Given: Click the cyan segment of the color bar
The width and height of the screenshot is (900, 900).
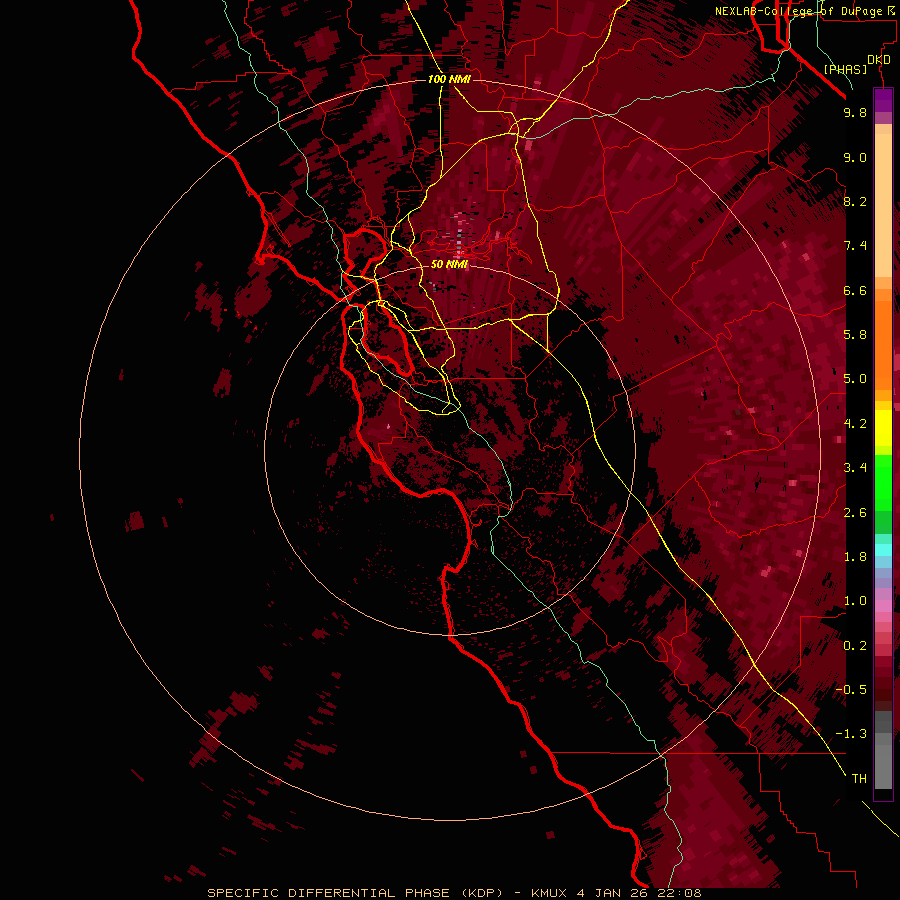Looking at the screenshot, I should [x=883, y=550].
